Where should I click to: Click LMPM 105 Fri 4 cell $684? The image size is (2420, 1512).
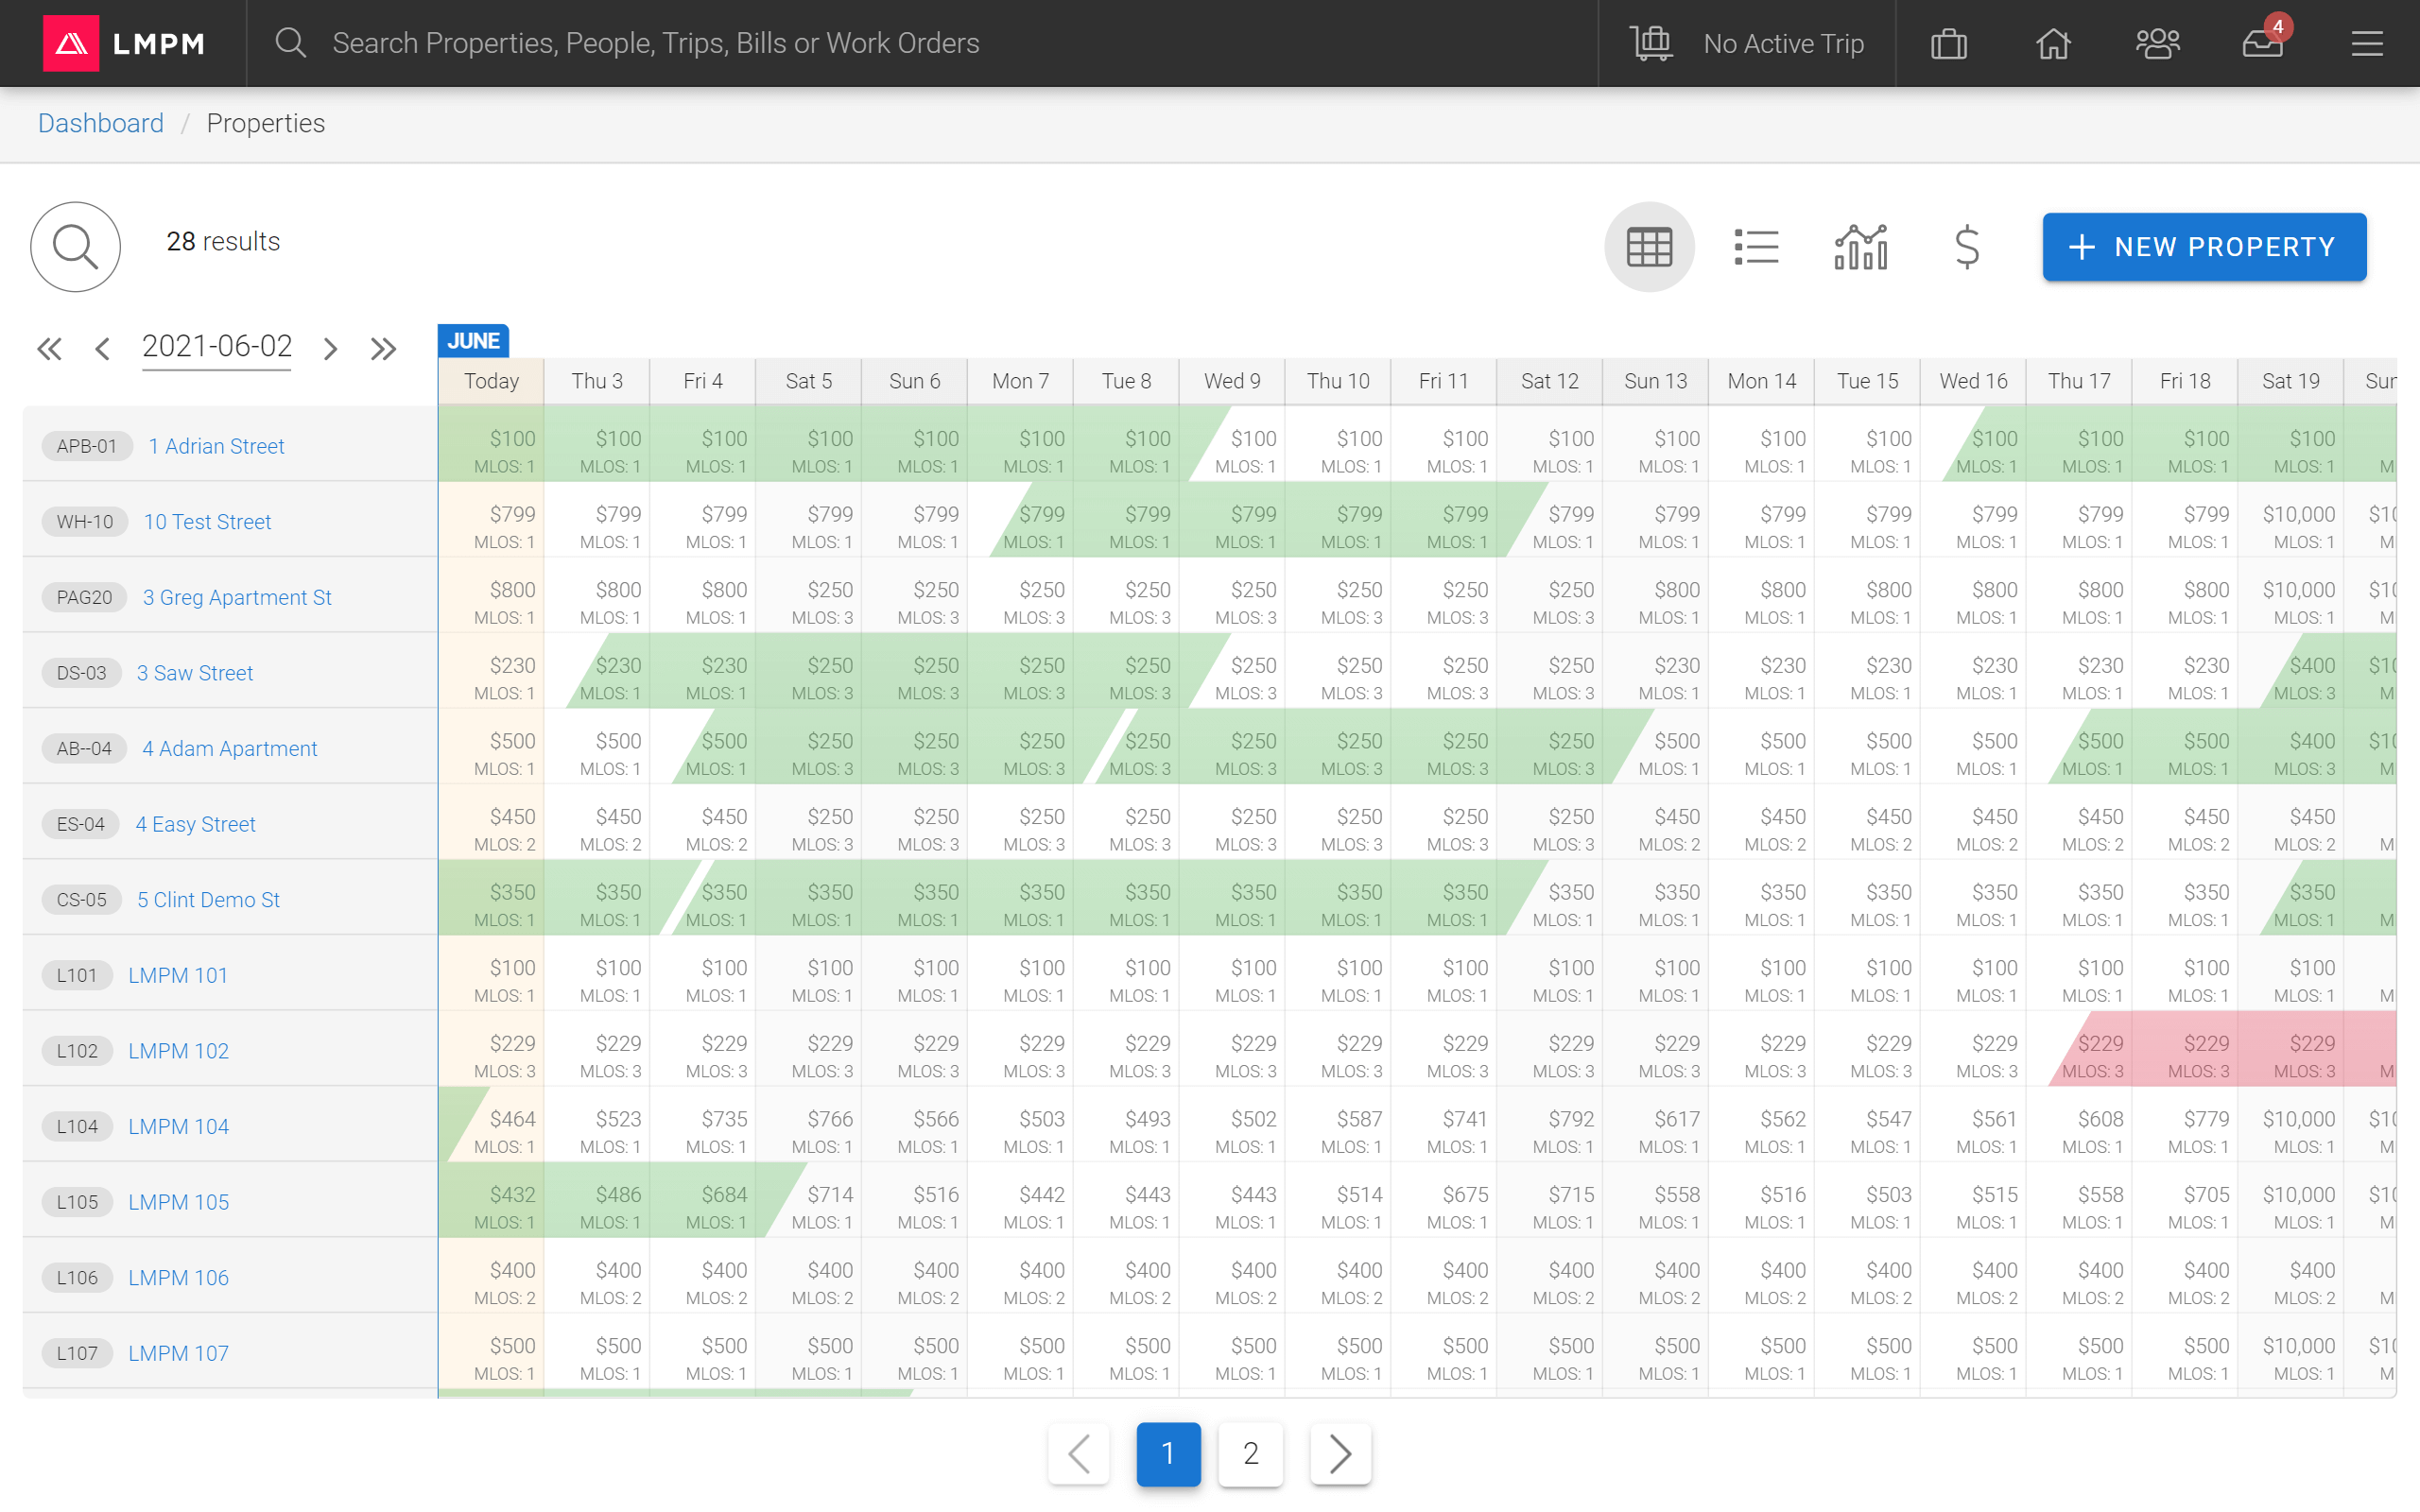click(703, 1200)
